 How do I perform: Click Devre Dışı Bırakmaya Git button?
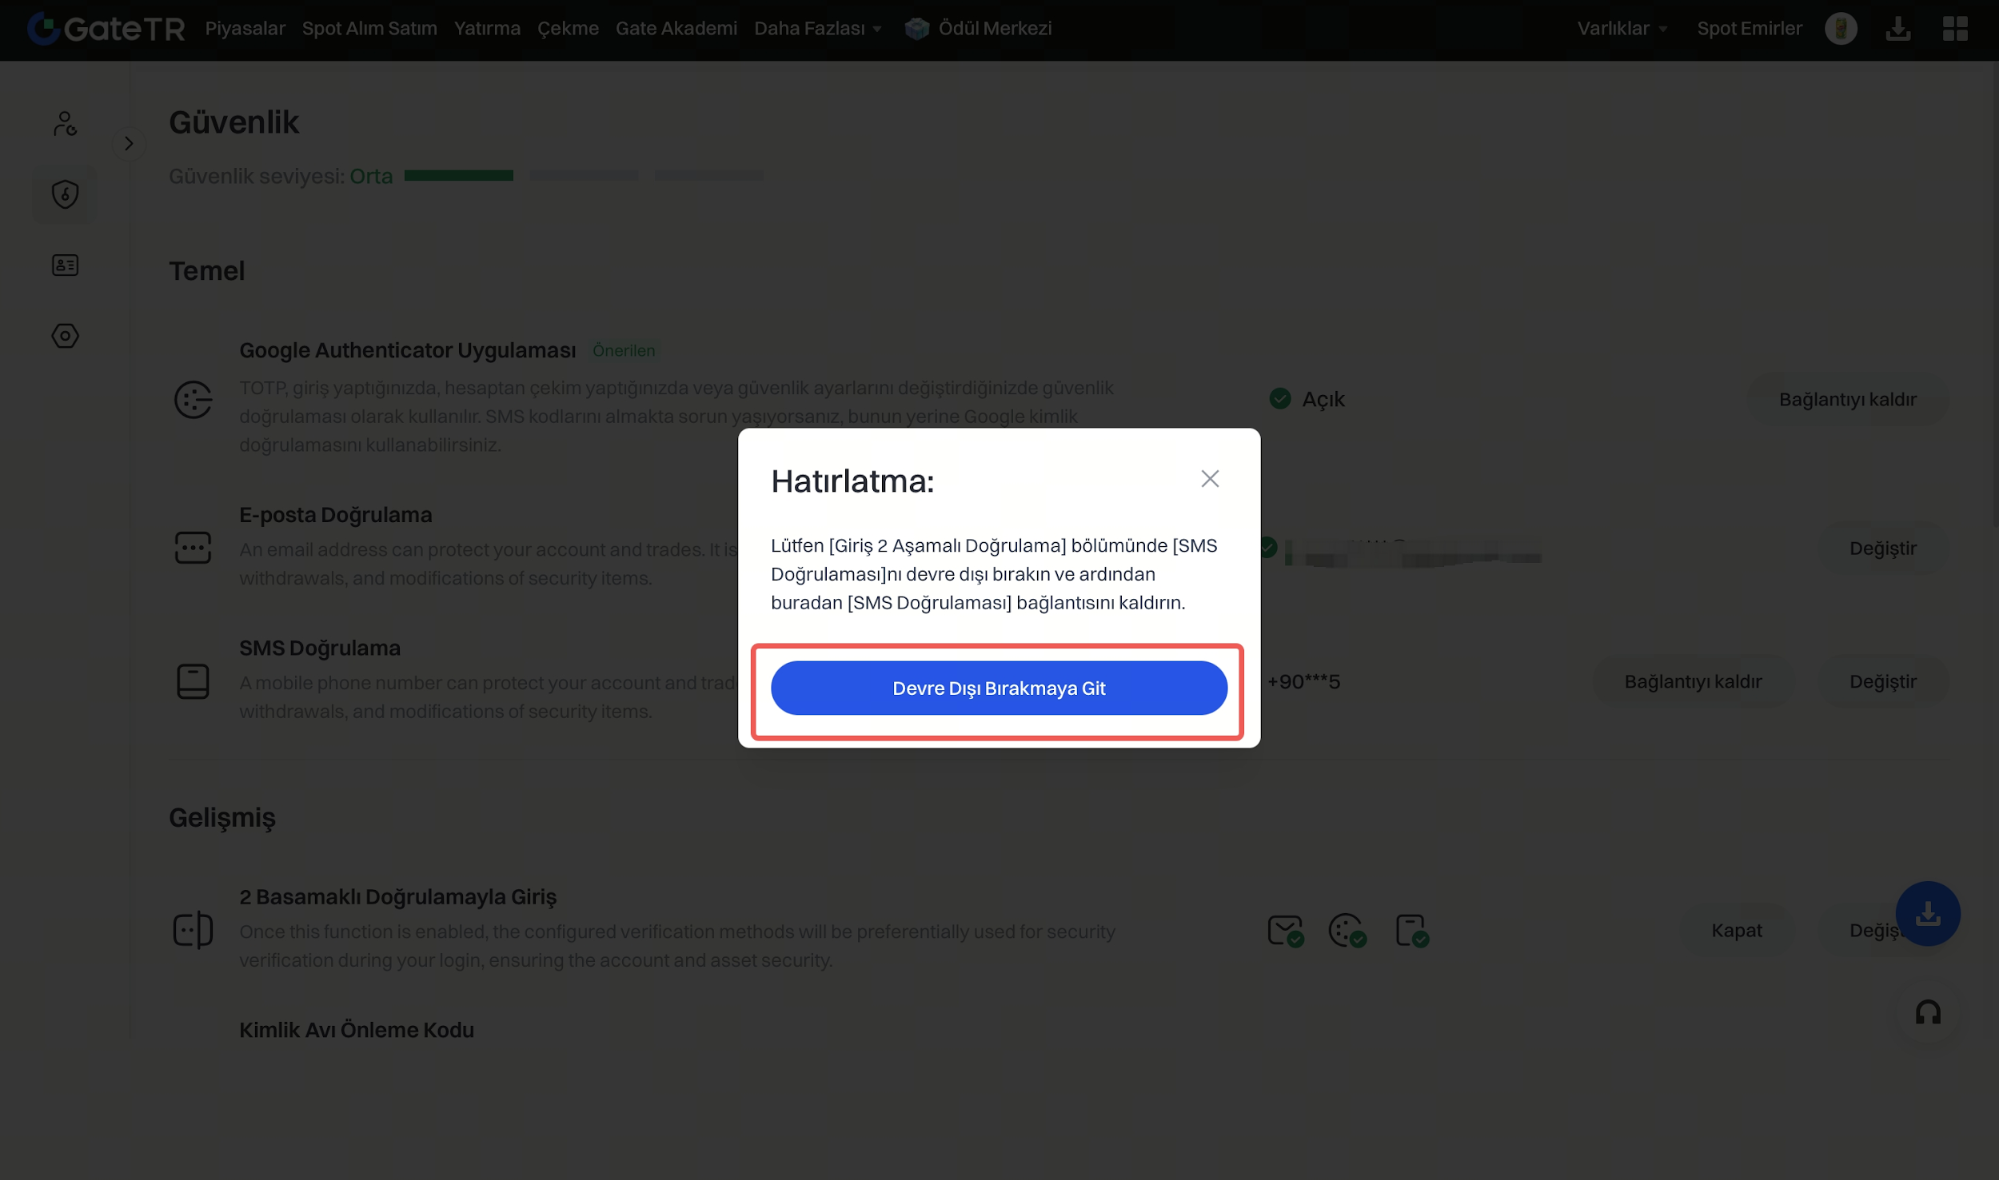[998, 688]
